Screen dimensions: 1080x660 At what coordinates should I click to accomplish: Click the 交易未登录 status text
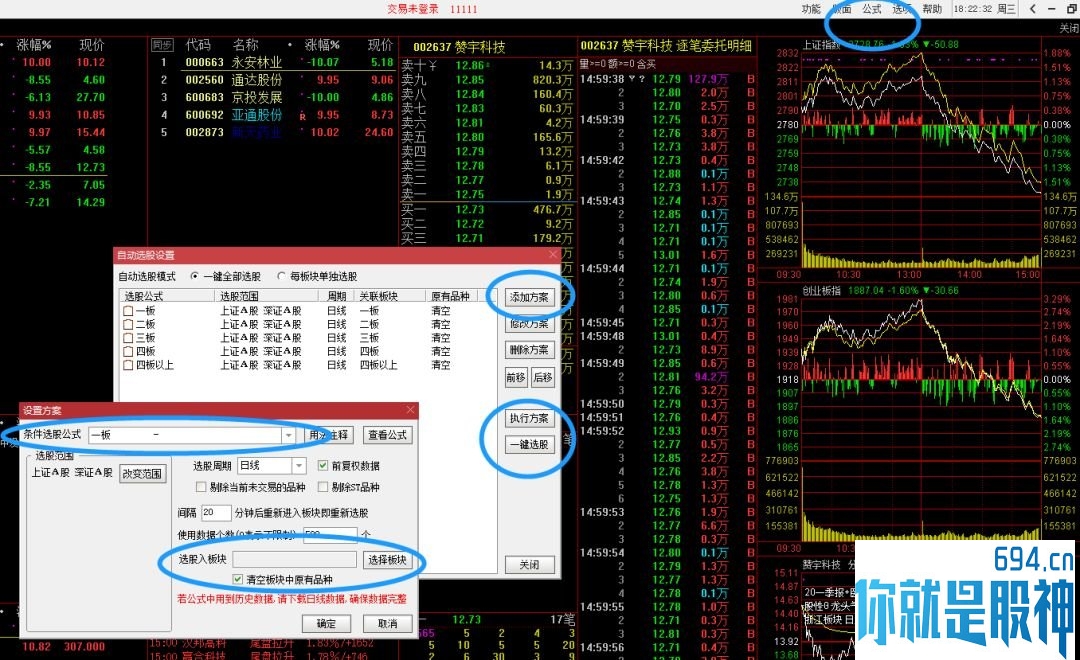pyautogui.click(x=413, y=9)
